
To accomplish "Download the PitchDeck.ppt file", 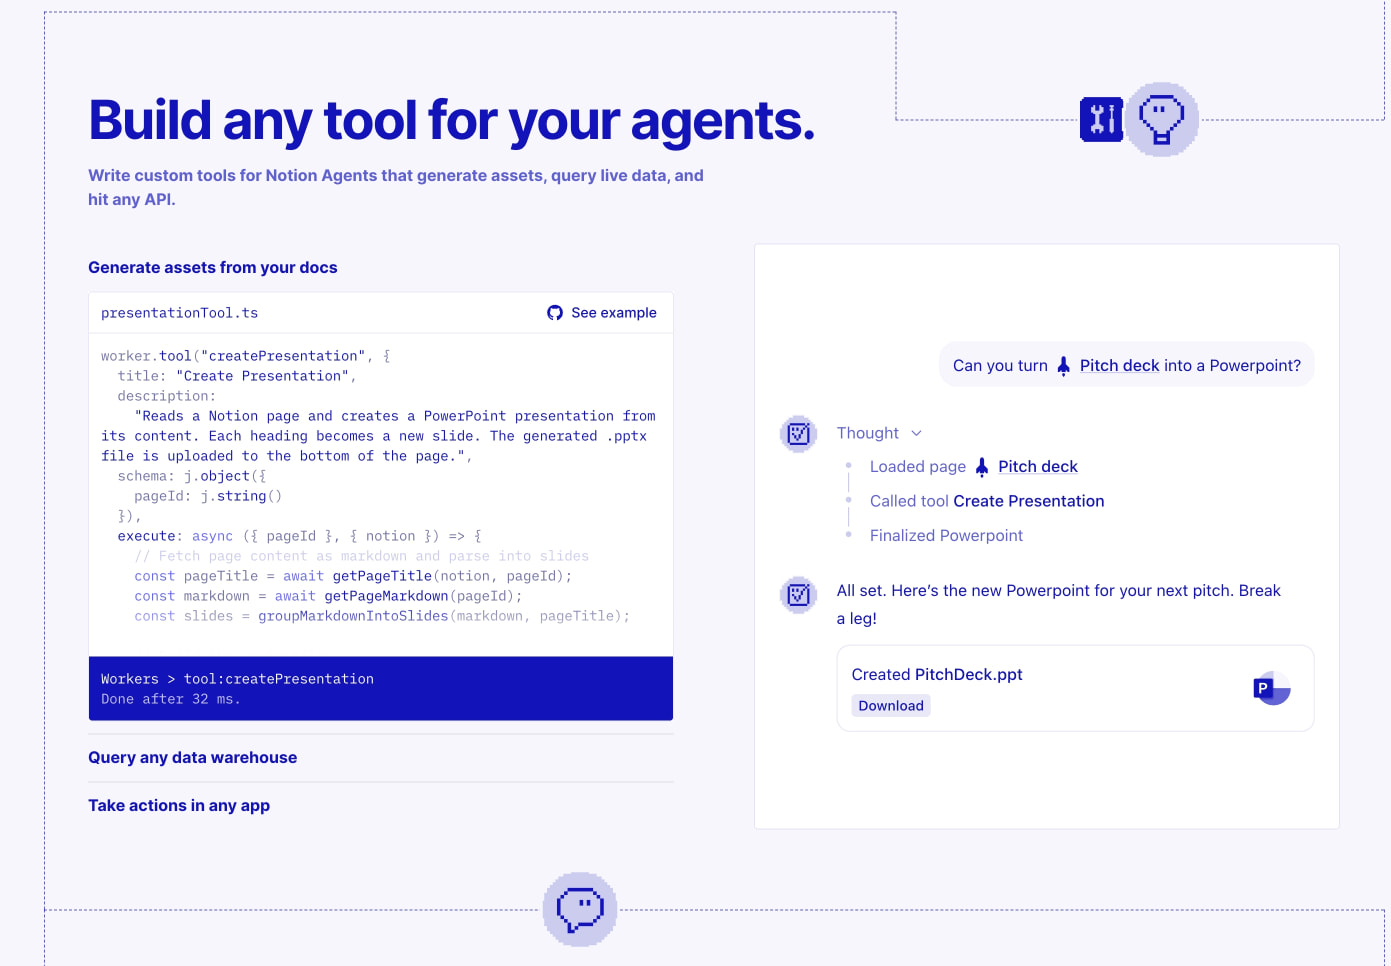I will coord(891,706).
